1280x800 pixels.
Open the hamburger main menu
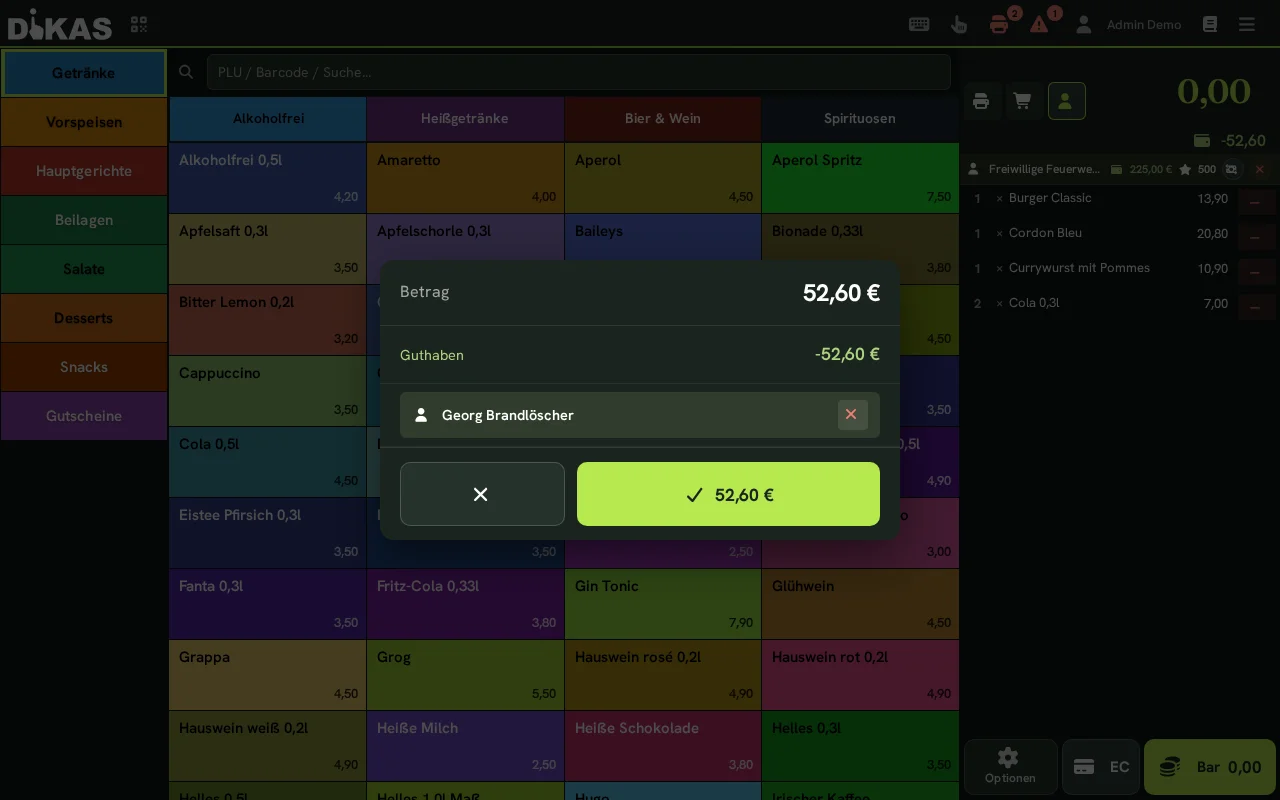pyautogui.click(x=1247, y=25)
